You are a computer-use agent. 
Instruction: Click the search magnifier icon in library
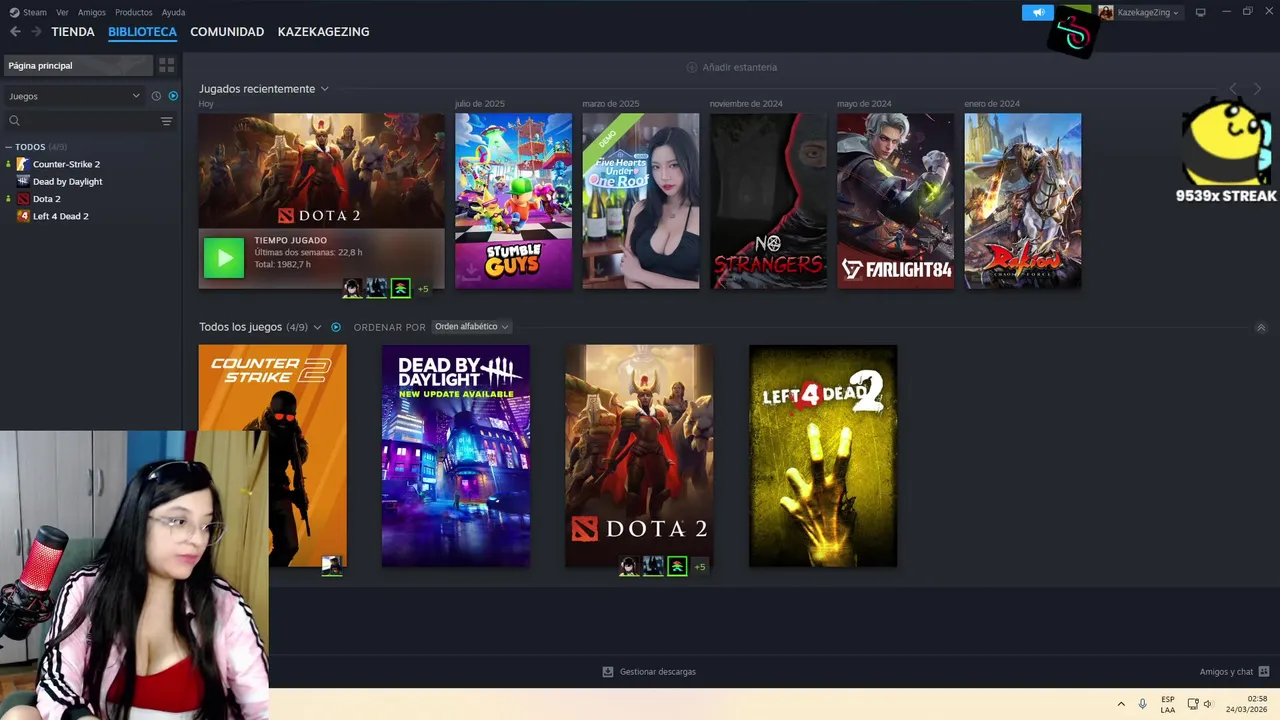[x=14, y=121]
